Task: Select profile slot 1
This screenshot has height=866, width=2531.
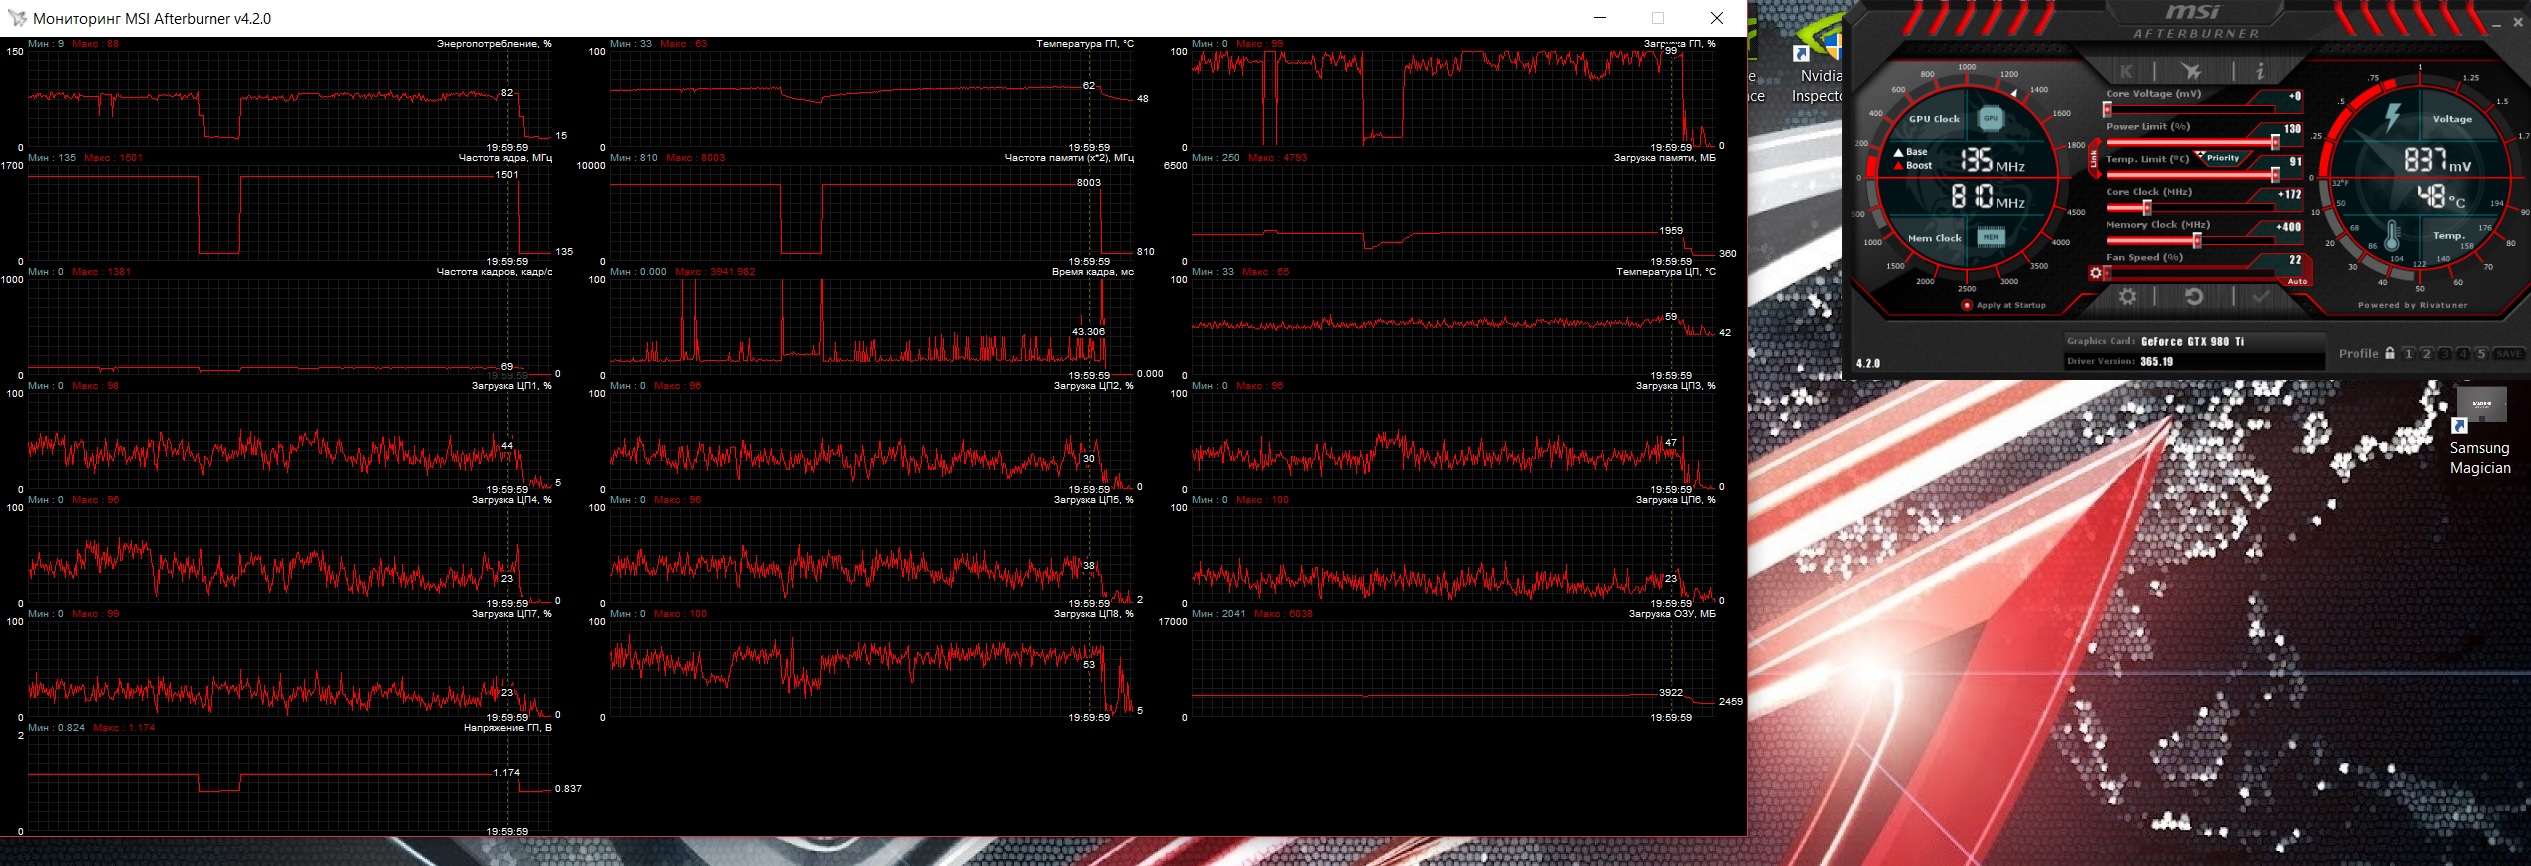Action: (2408, 354)
